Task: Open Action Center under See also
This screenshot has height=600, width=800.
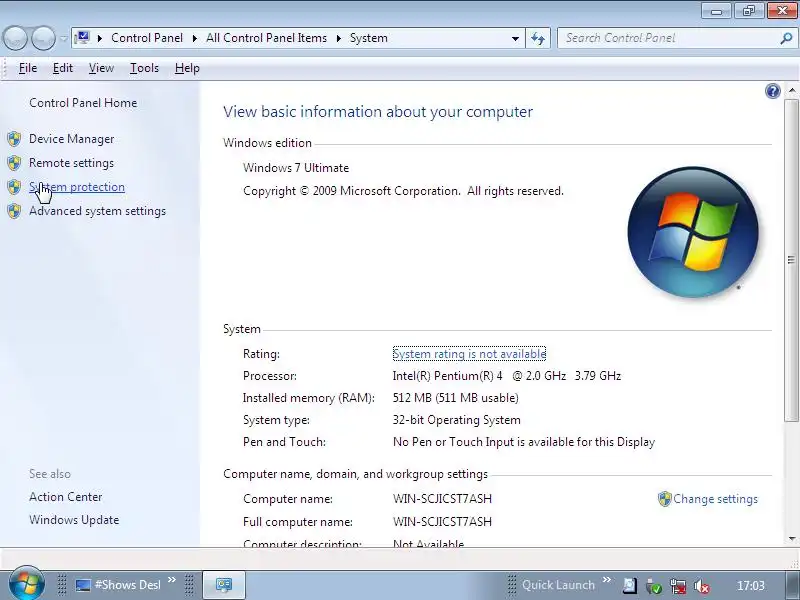Action: pos(65,496)
